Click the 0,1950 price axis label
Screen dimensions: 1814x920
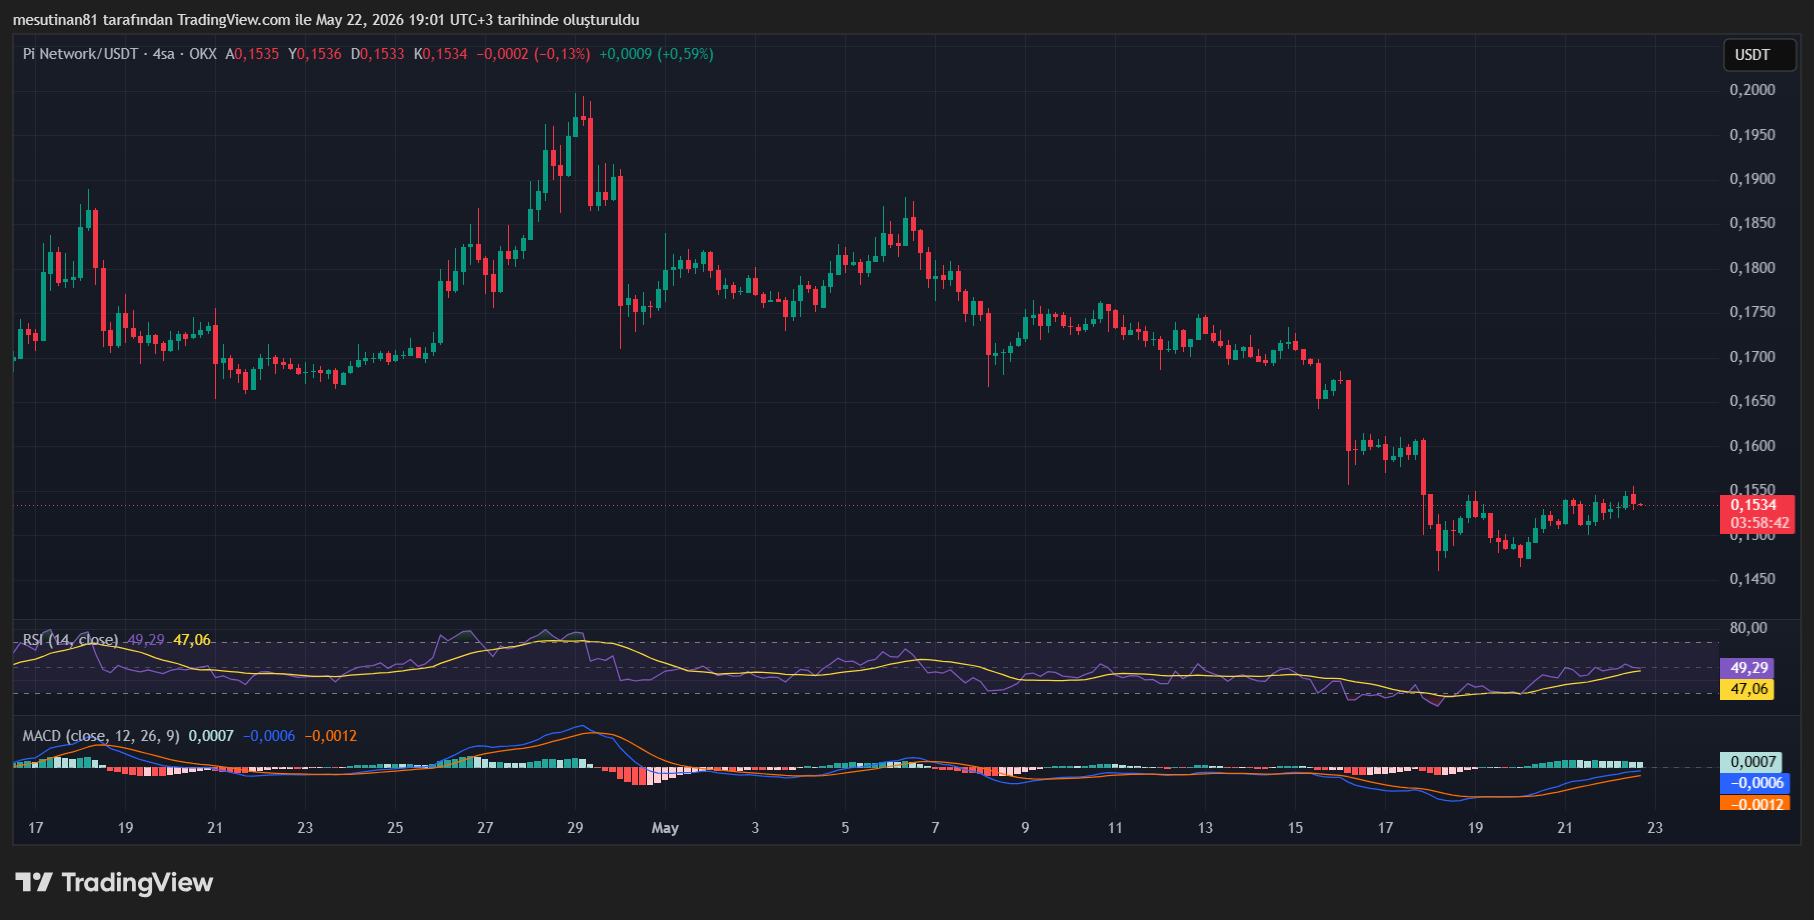[1753, 135]
